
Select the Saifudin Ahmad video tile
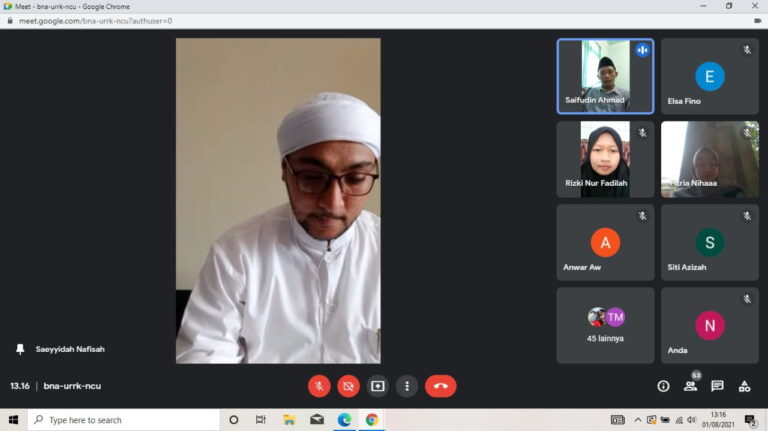pyautogui.click(x=605, y=76)
